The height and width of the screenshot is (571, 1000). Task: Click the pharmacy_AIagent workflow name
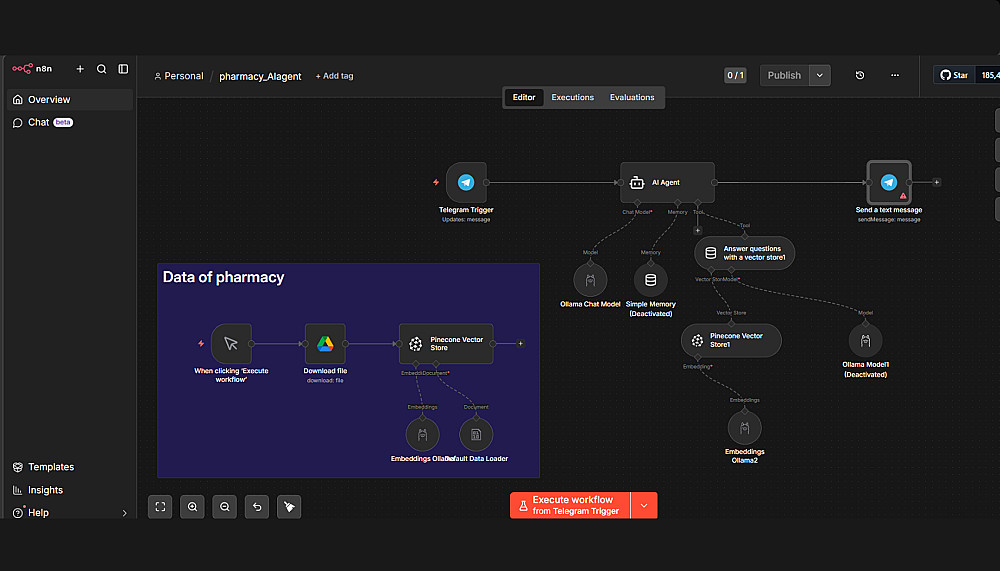click(x=260, y=77)
